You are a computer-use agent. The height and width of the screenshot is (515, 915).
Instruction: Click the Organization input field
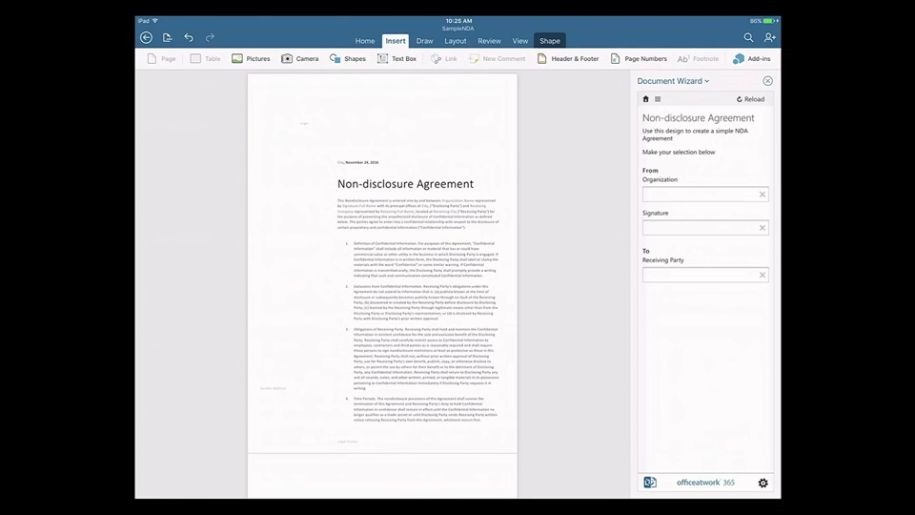click(706, 194)
